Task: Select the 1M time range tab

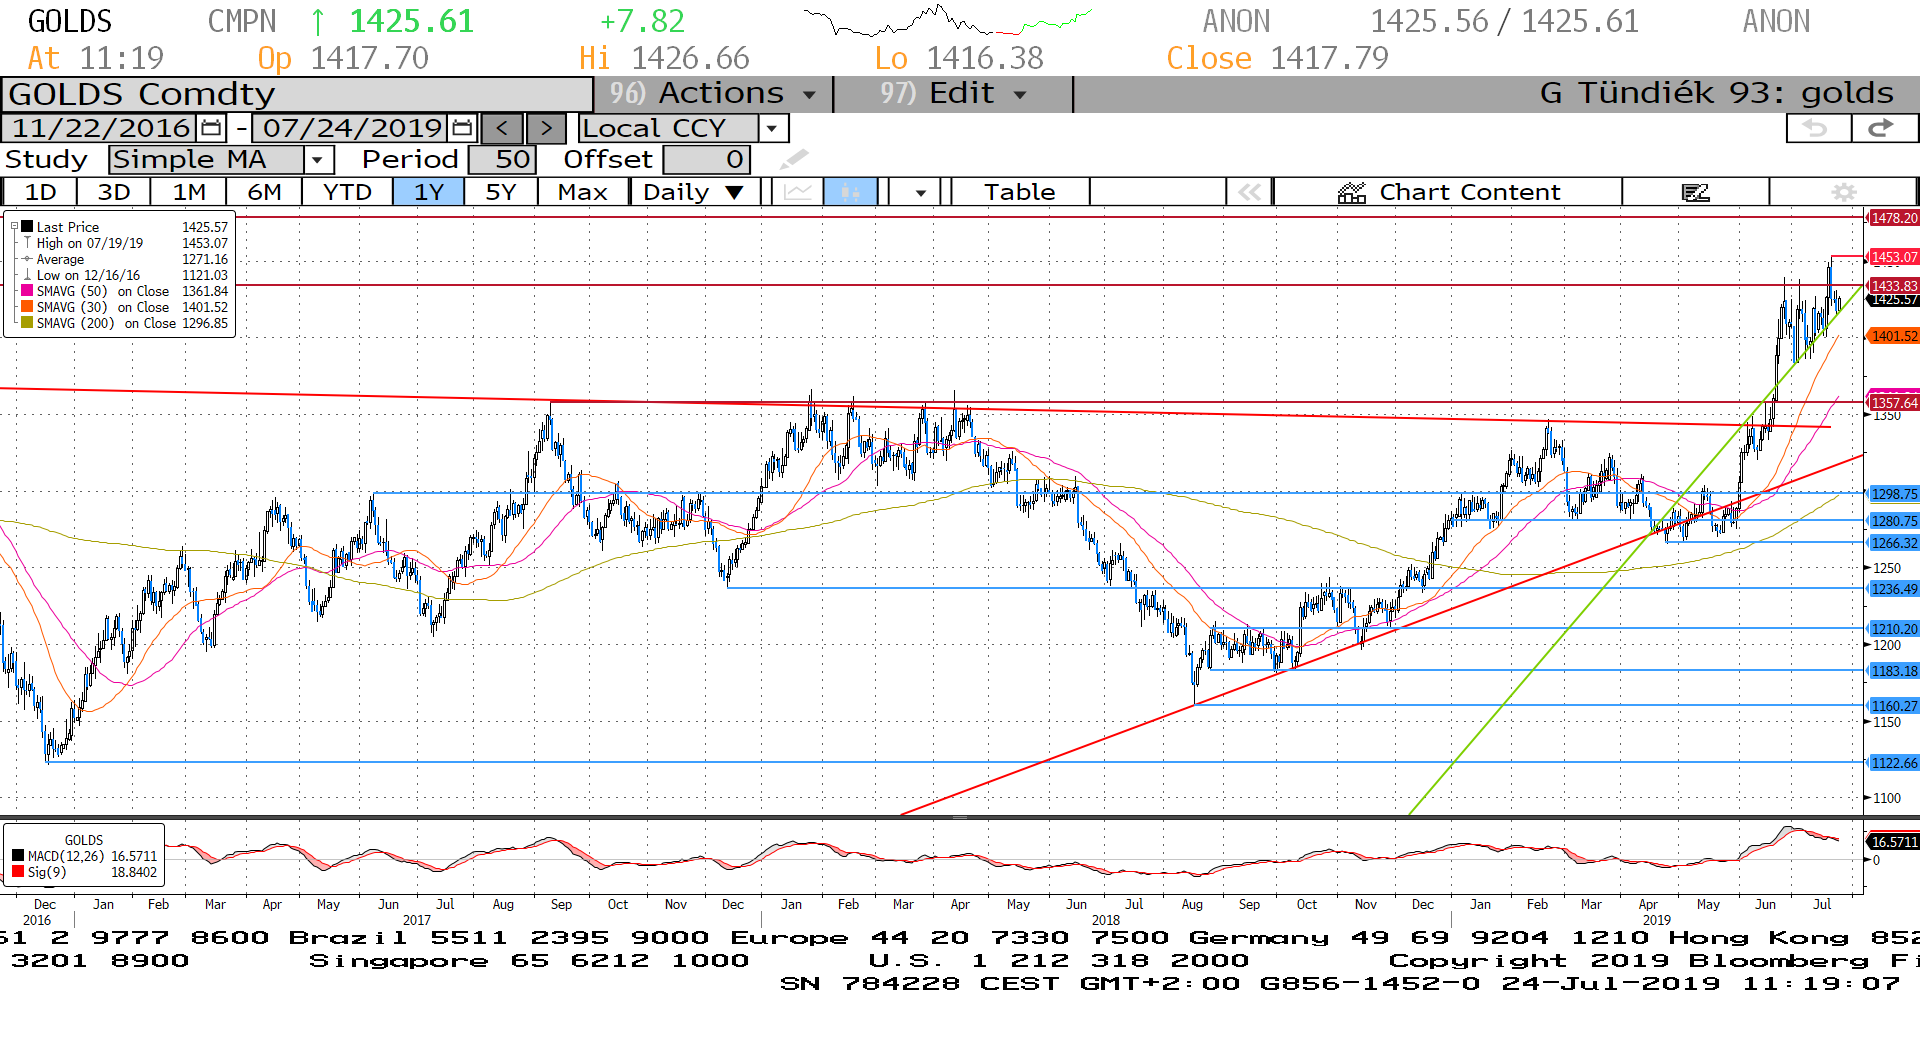Action: click(x=189, y=192)
